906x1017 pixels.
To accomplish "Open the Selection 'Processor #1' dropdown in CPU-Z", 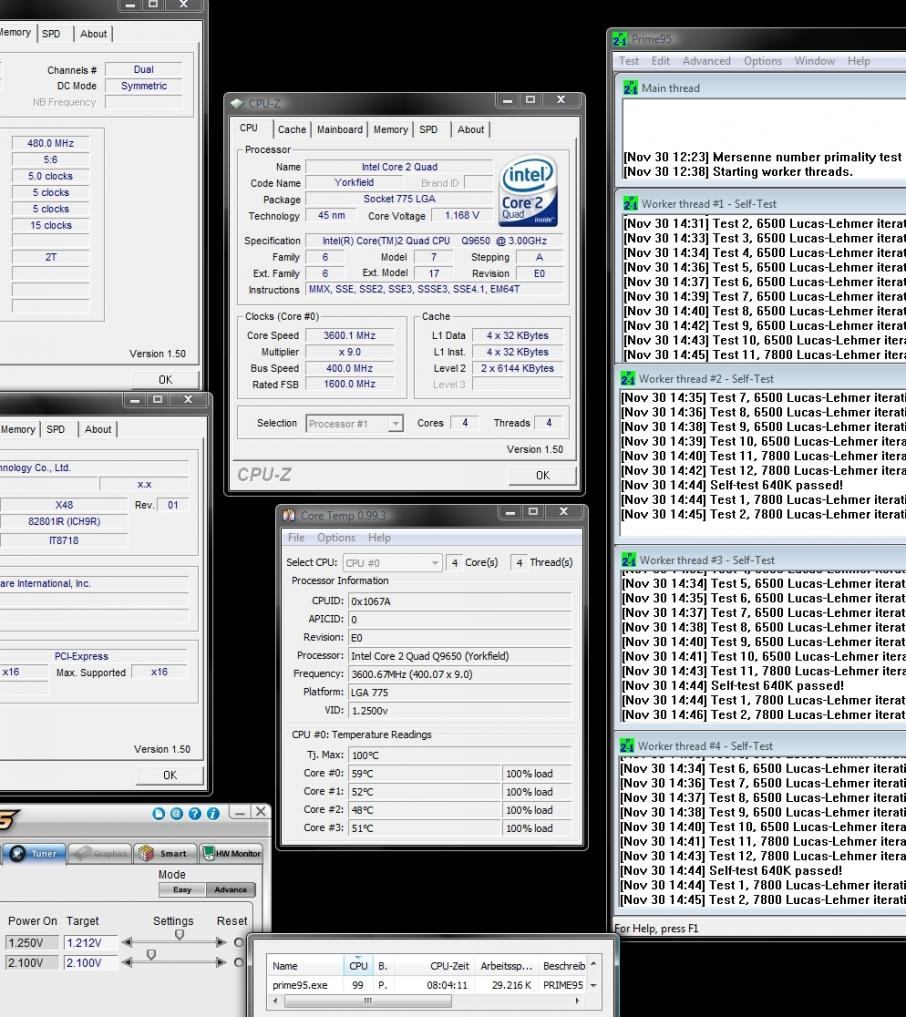I will click(355, 424).
